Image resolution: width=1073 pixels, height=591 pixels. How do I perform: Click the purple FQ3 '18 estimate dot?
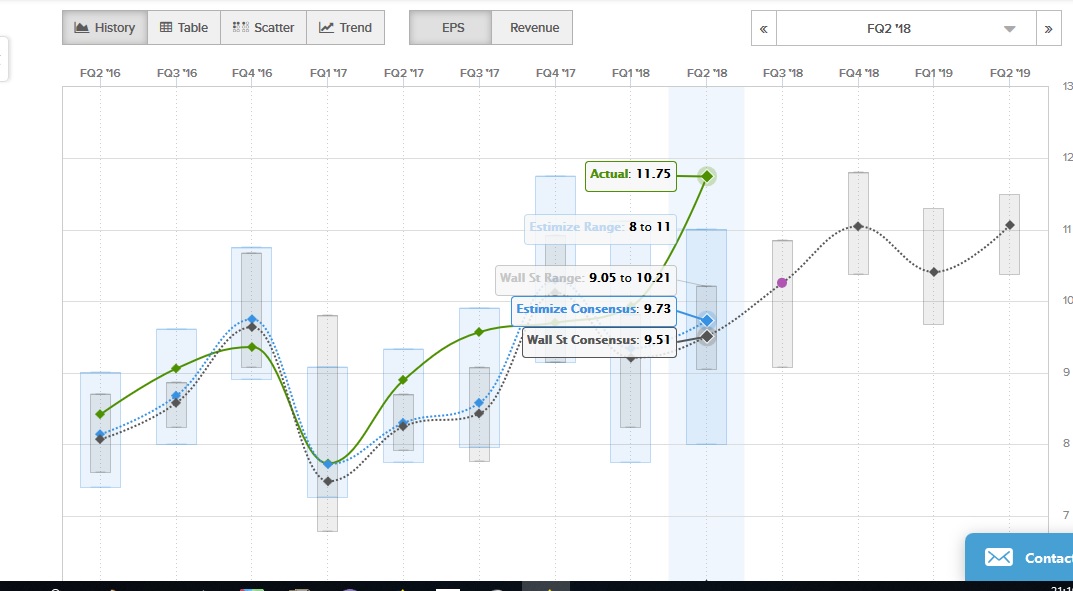[x=782, y=282]
